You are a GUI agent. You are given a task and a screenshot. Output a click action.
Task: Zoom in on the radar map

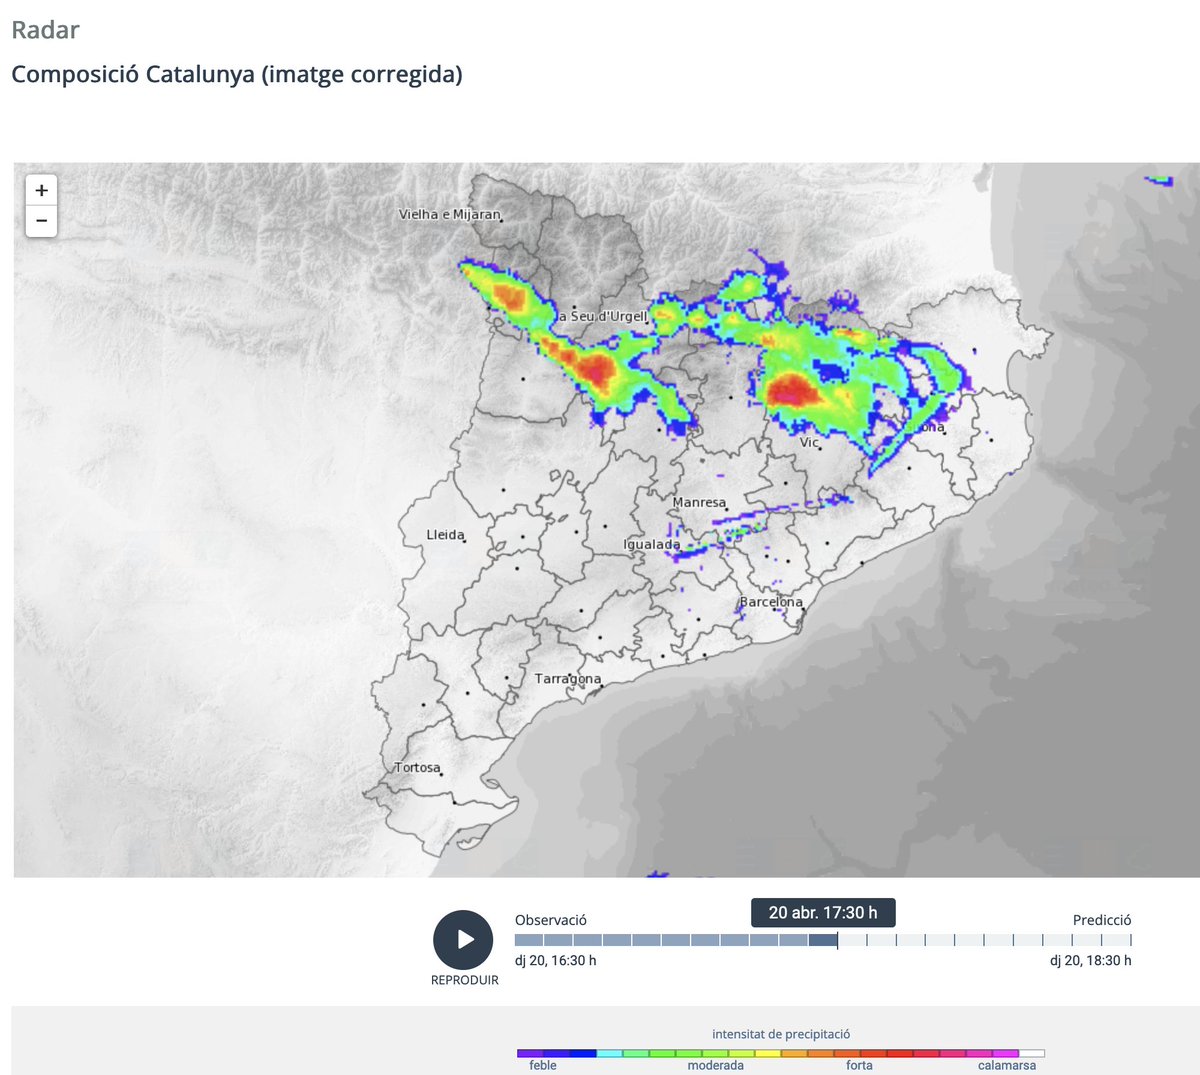(41, 190)
